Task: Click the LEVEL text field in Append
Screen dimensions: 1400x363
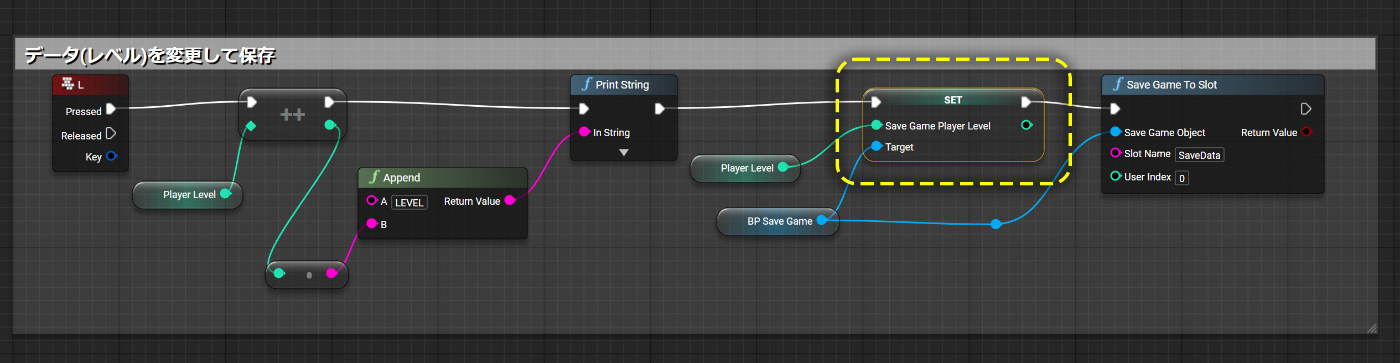Action: click(x=409, y=201)
